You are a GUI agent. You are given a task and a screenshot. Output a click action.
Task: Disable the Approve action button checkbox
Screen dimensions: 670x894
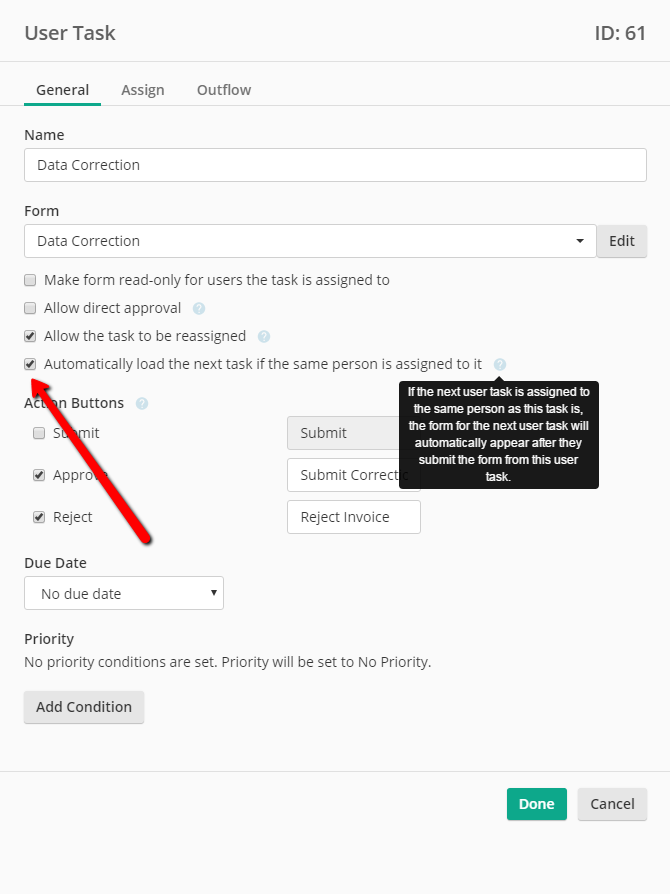tap(39, 475)
